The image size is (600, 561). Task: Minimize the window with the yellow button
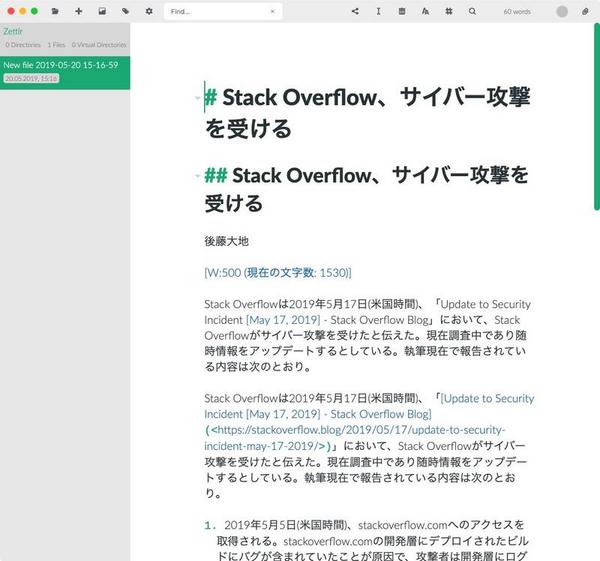pos(23,11)
